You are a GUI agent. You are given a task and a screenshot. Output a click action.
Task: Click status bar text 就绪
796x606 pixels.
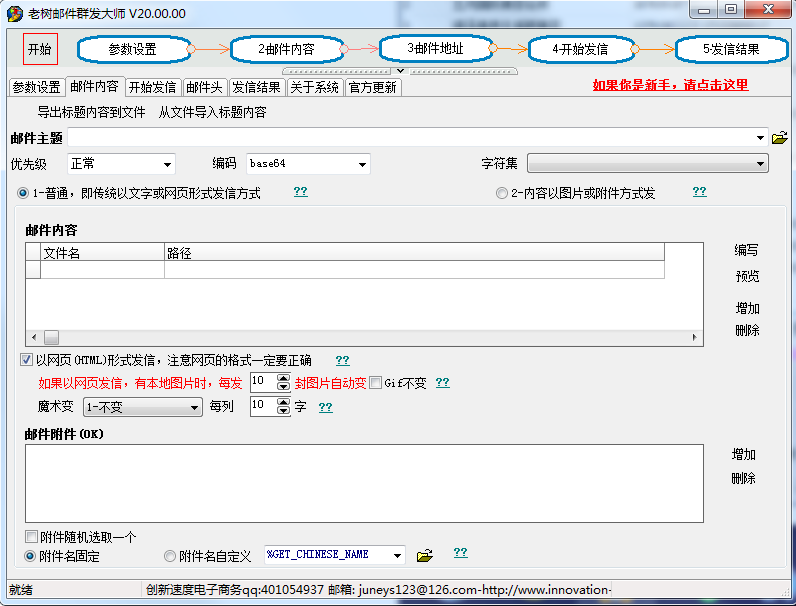click(x=21, y=590)
